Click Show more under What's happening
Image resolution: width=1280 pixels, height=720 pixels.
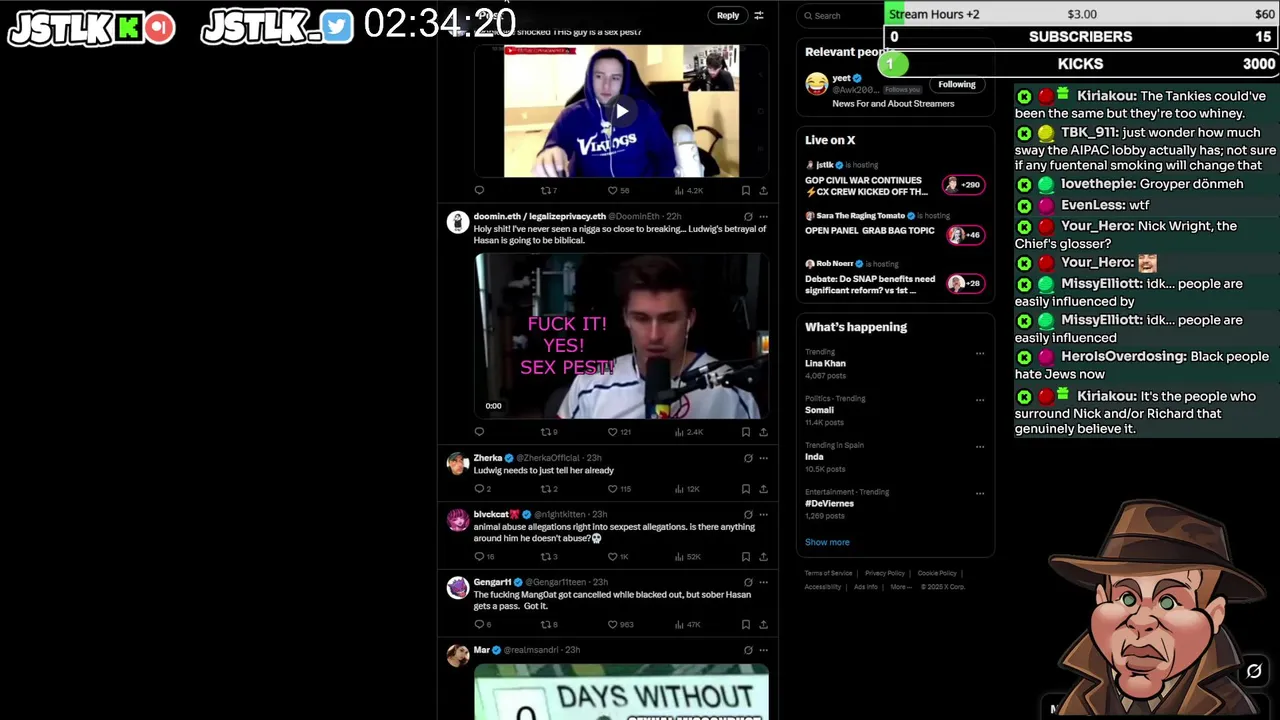point(827,542)
